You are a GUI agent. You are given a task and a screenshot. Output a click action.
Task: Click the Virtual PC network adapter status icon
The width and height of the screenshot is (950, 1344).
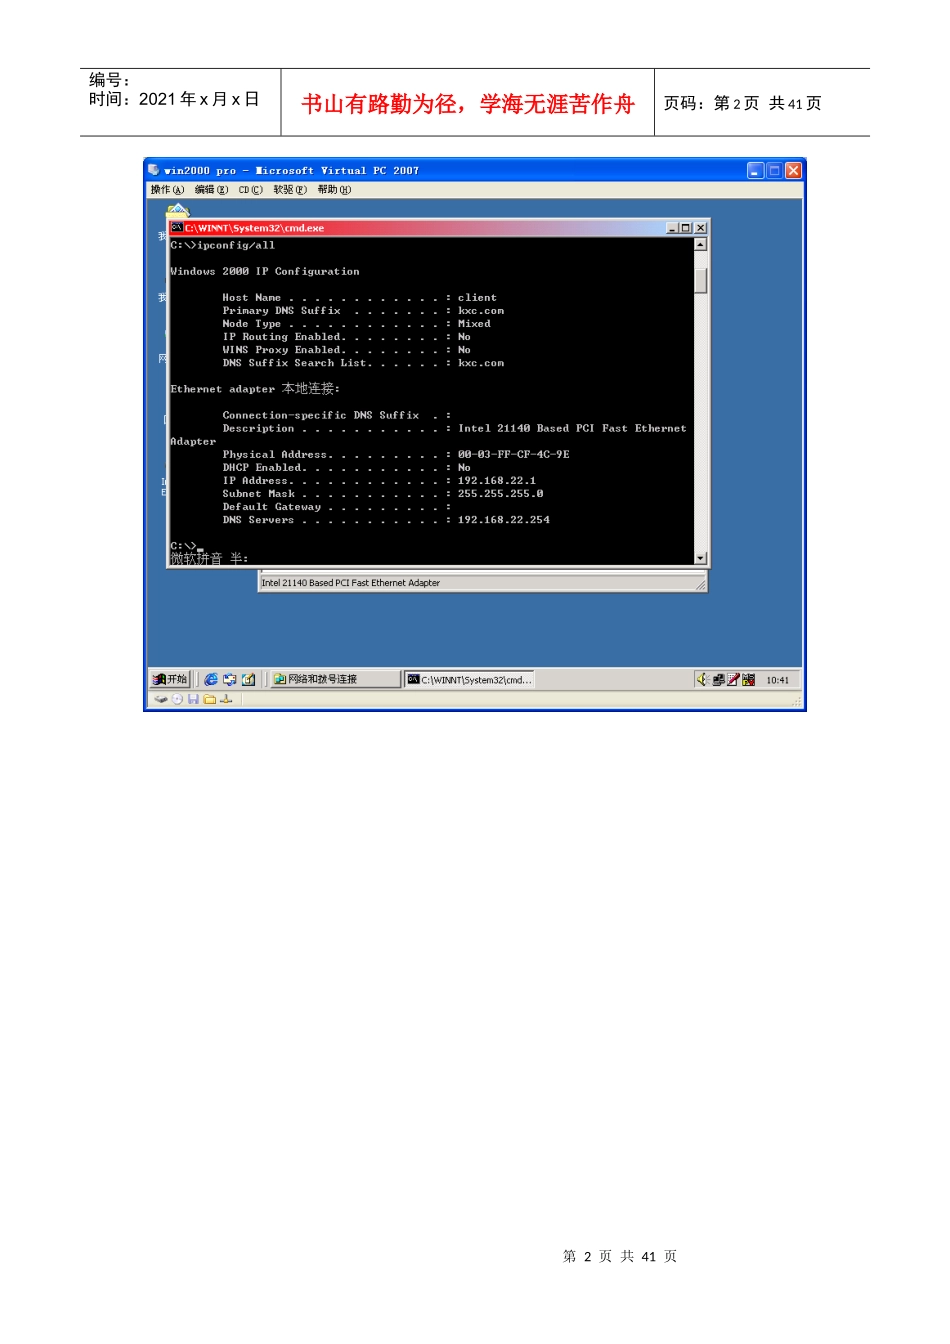pyautogui.click(x=226, y=699)
